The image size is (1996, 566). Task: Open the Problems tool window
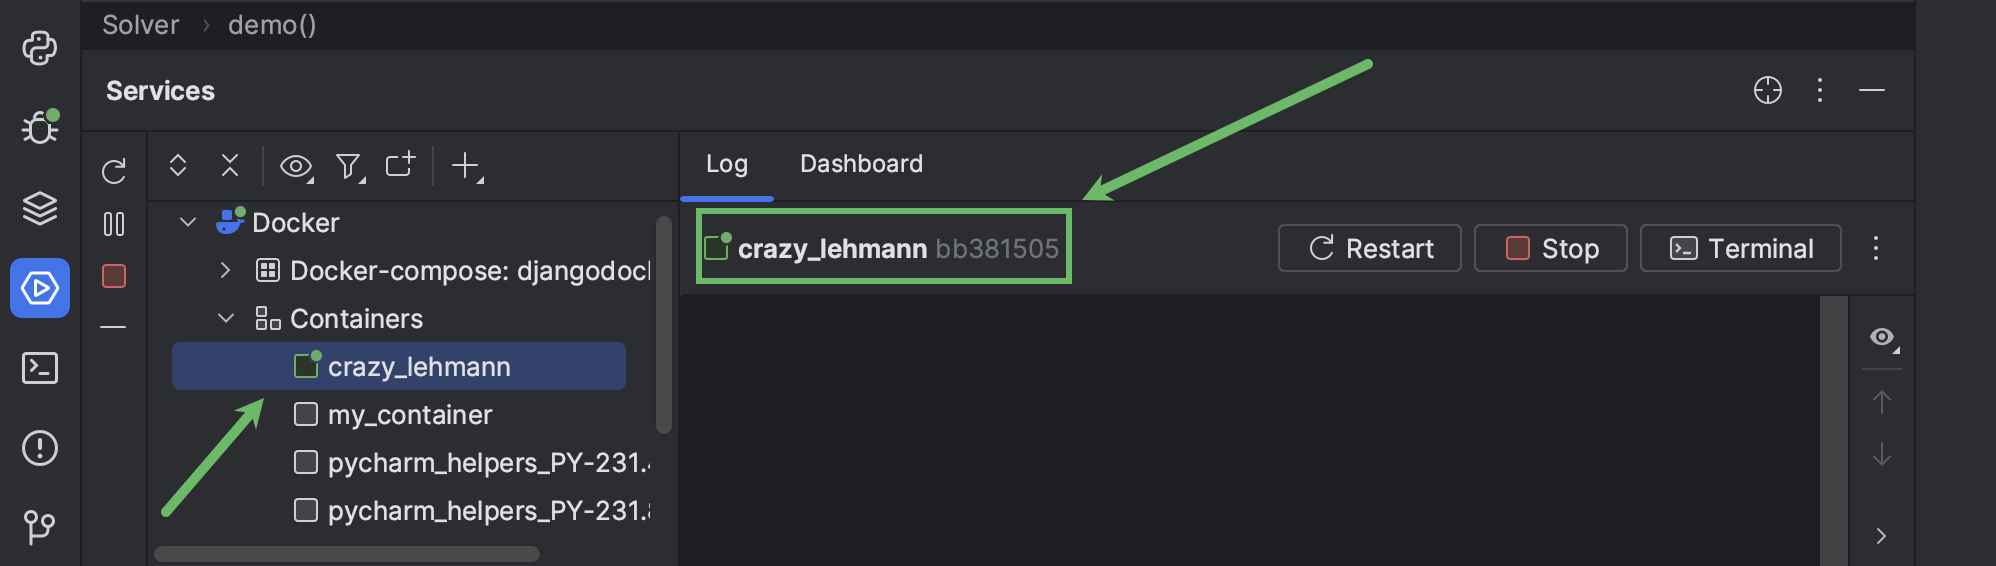(40, 448)
